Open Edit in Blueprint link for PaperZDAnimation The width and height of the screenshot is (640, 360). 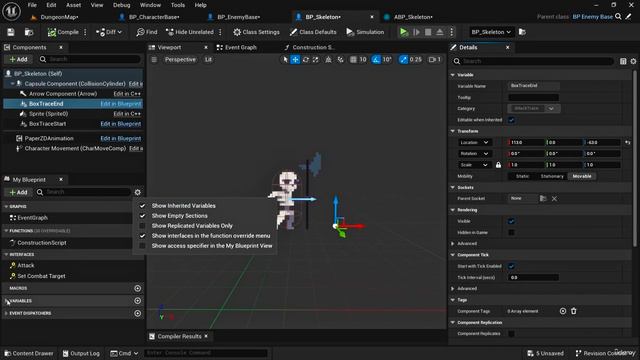[121, 138]
